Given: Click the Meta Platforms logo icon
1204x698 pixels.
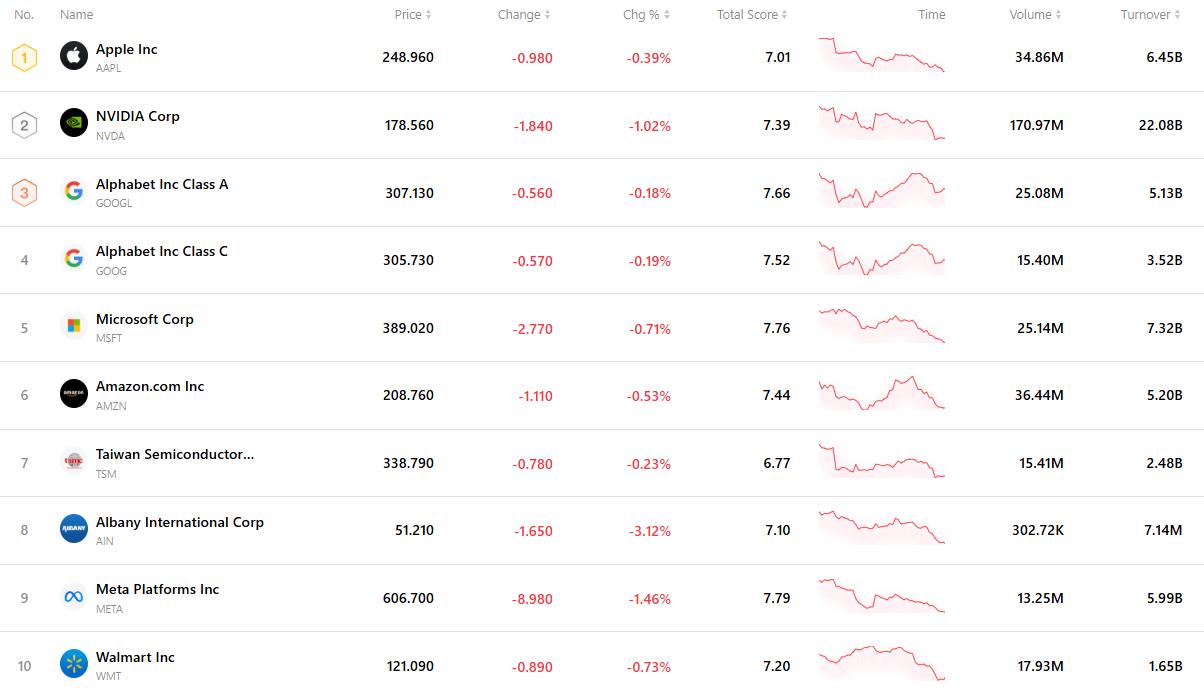Looking at the screenshot, I should coord(74,597).
